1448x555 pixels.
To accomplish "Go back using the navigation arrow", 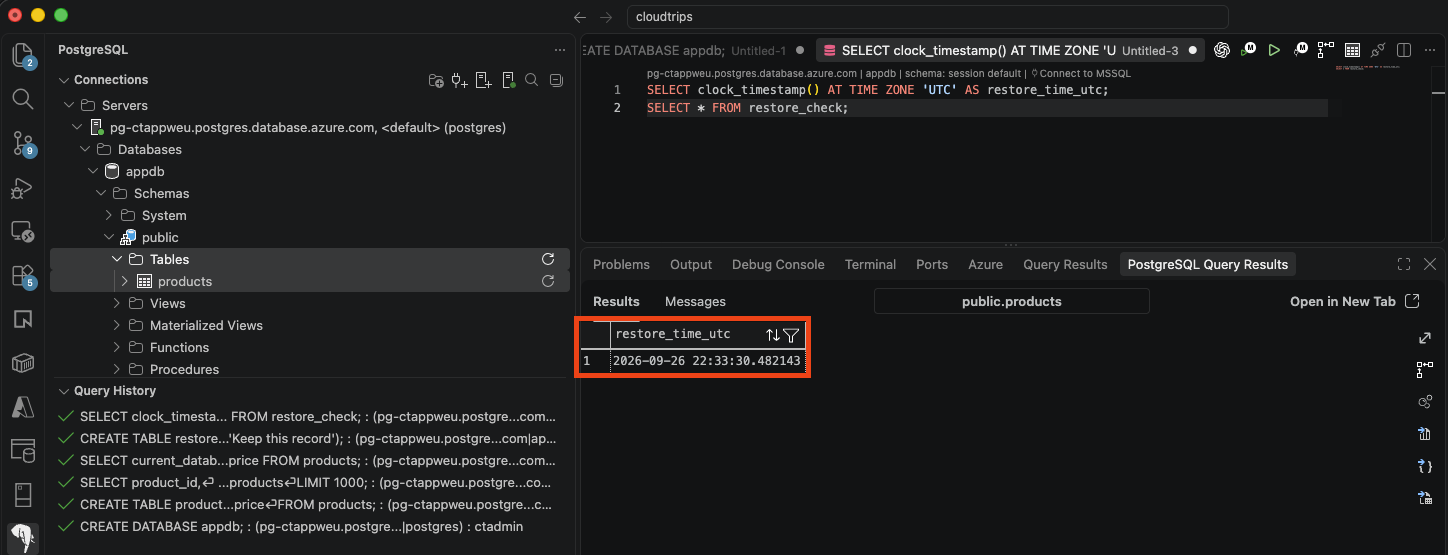I will pyautogui.click(x=580, y=17).
